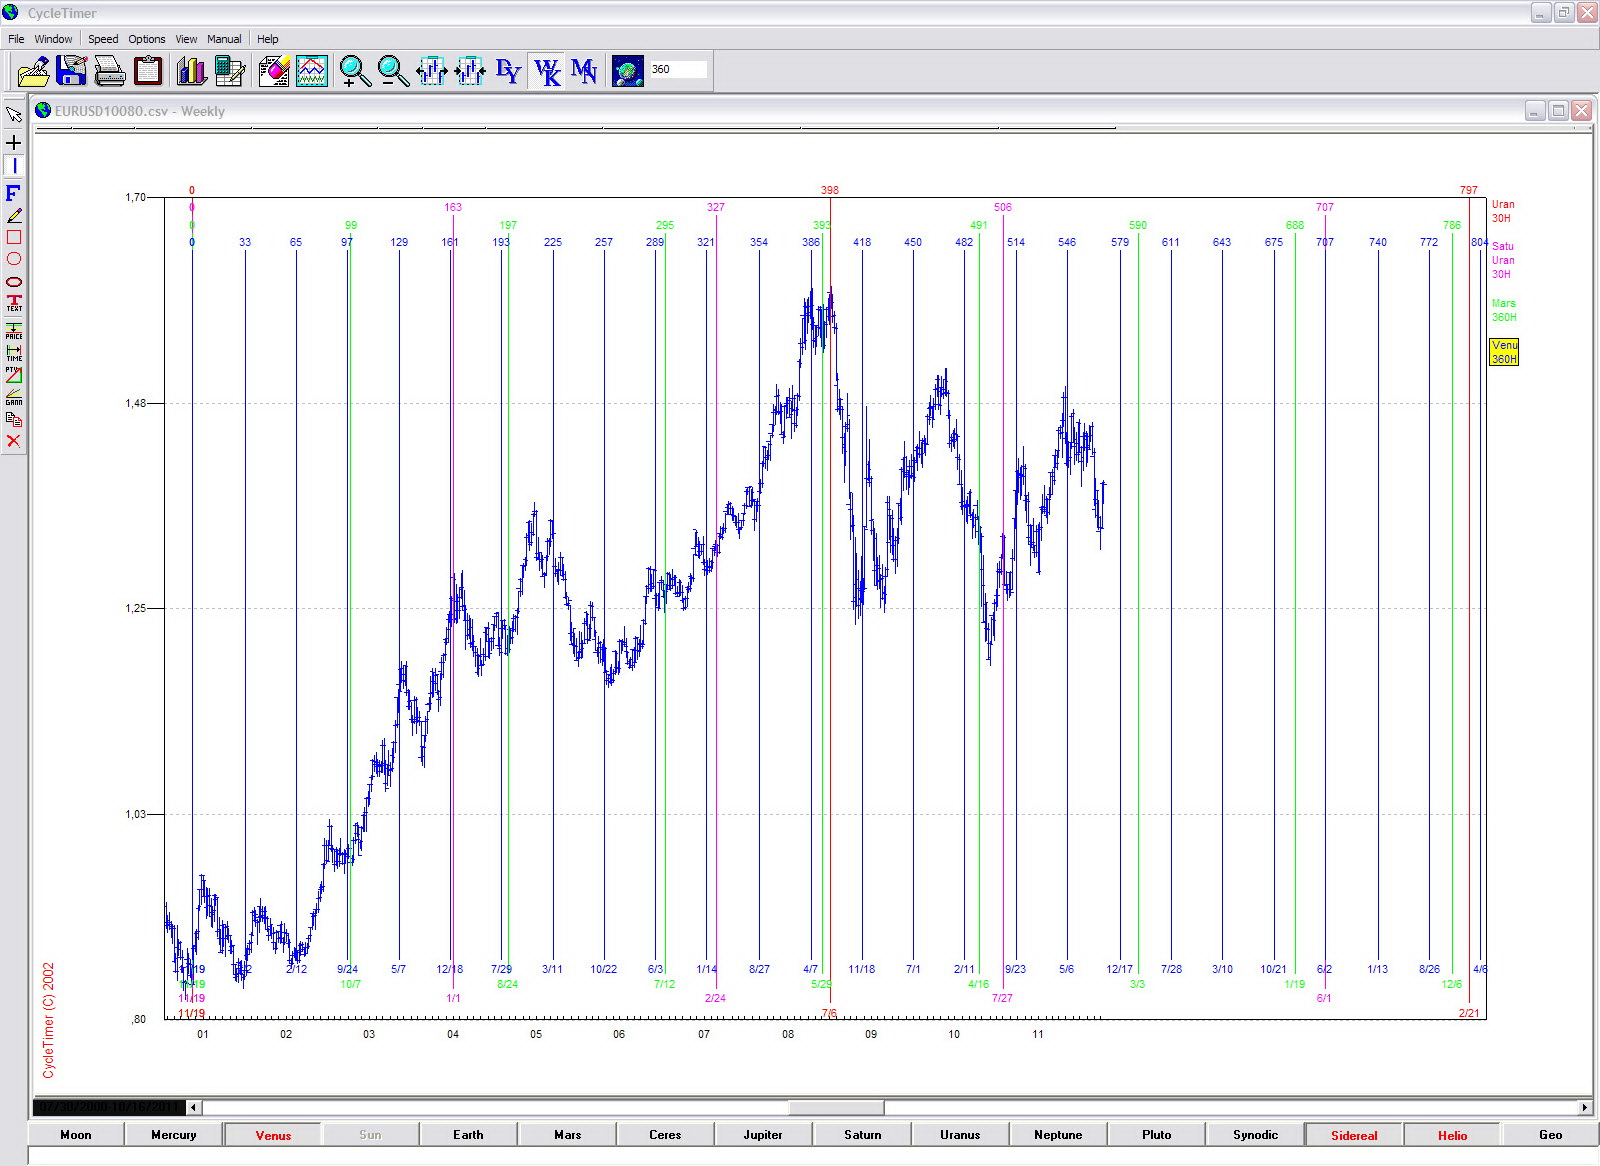Toggle the Venus planet button
The image size is (1600, 1166).
pyautogui.click(x=273, y=1135)
